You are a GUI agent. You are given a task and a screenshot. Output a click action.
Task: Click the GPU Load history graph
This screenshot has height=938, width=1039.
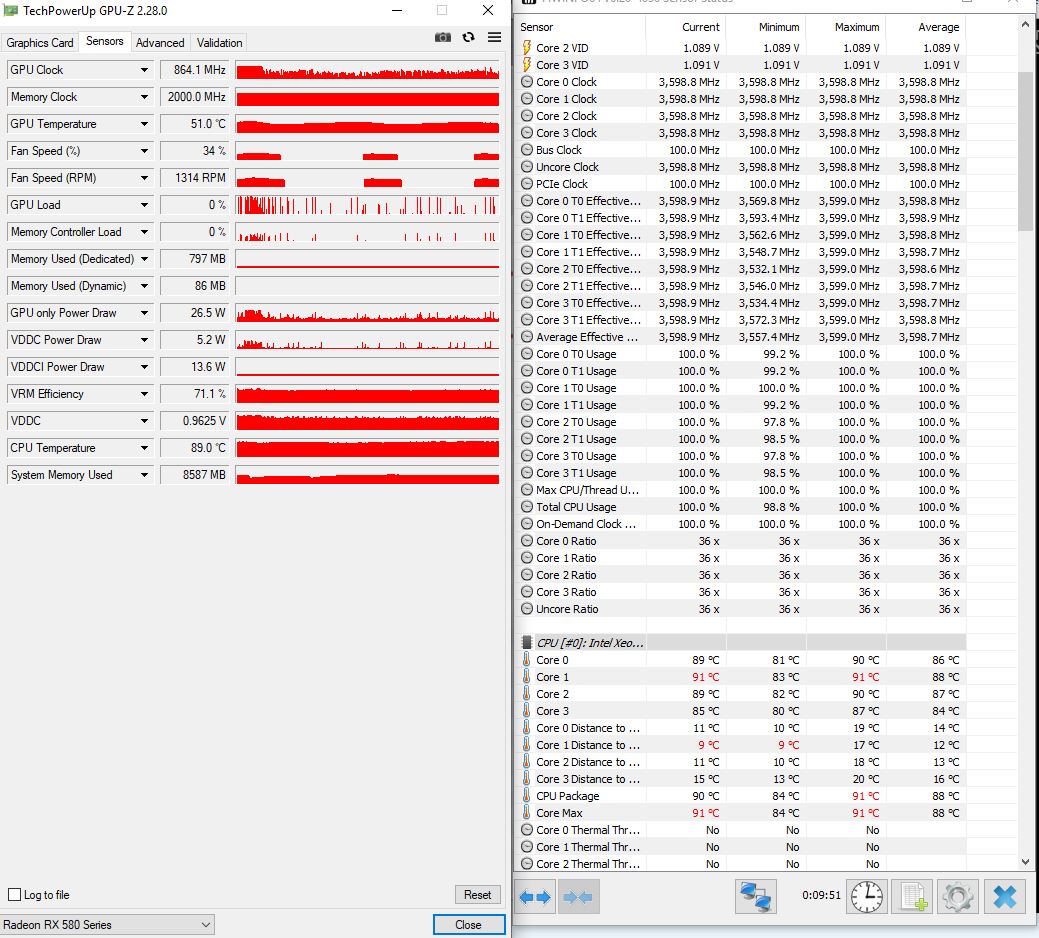click(367, 205)
